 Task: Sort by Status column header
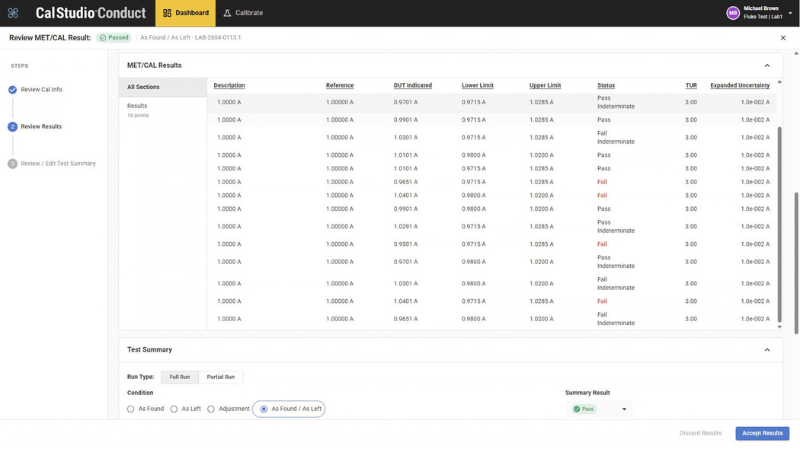(606, 85)
